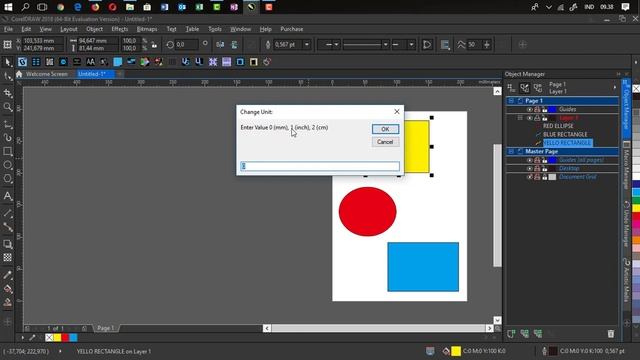Click the New Master Layer icon
The height and width of the screenshot is (360, 640).
click(524, 333)
